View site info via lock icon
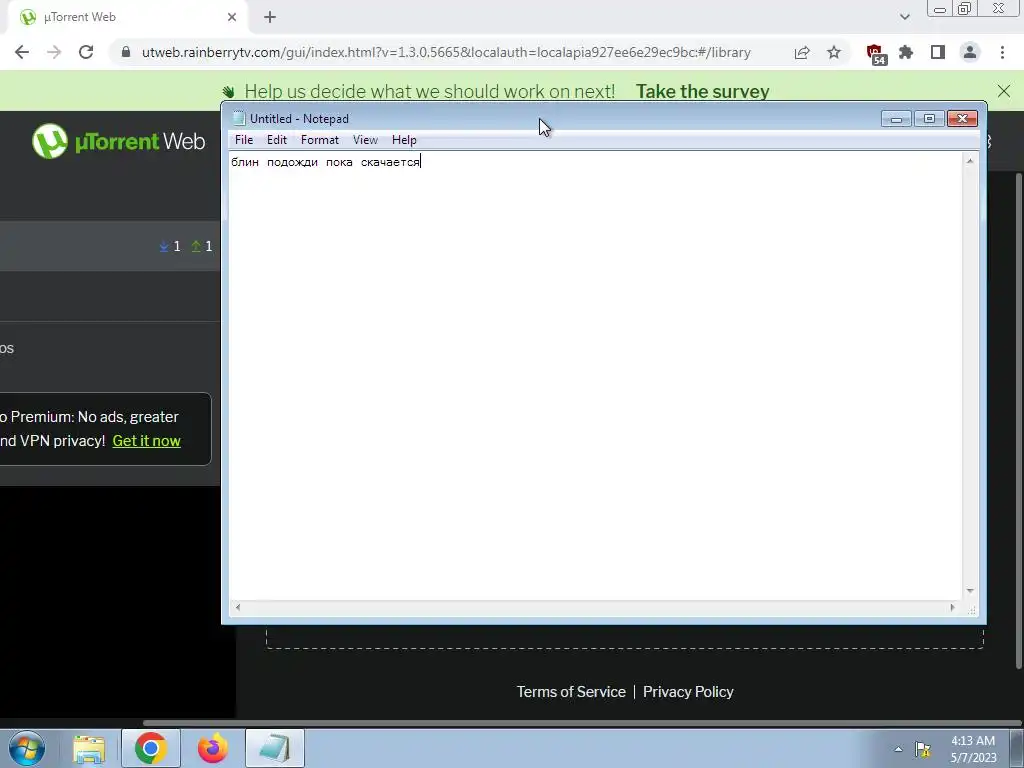This screenshot has width=1024, height=768. pyautogui.click(x=126, y=52)
